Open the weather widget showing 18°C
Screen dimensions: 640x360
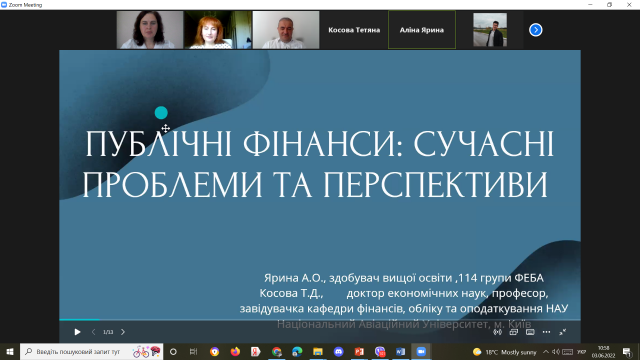click(x=504, y=352)
